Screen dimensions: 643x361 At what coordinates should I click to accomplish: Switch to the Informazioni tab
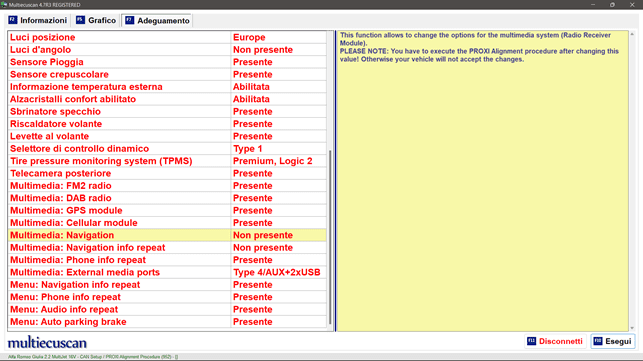tap(37, 21)
